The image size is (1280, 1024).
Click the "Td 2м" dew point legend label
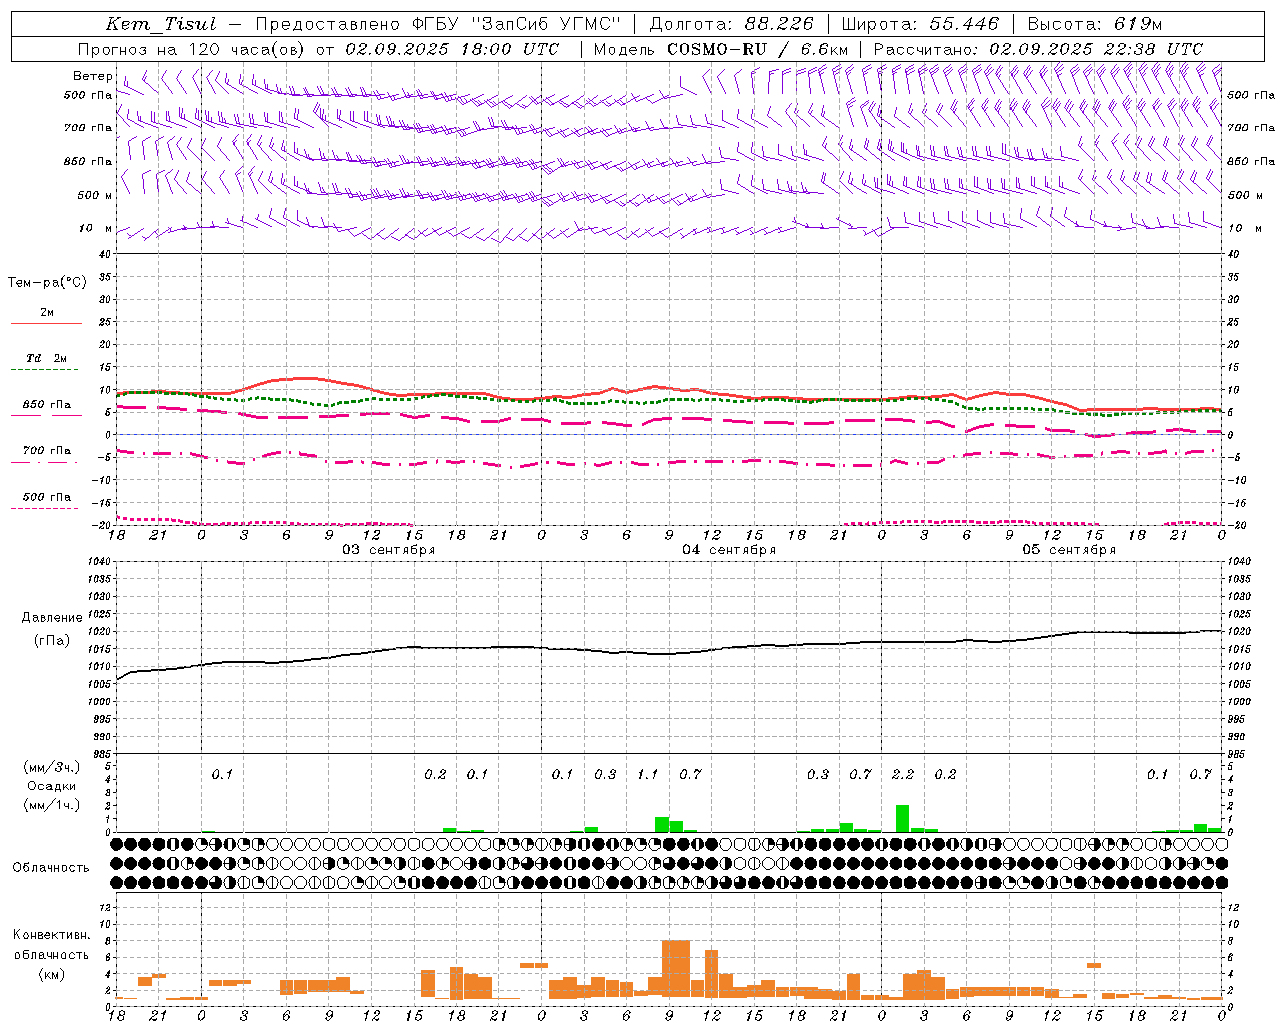point(46,358)
